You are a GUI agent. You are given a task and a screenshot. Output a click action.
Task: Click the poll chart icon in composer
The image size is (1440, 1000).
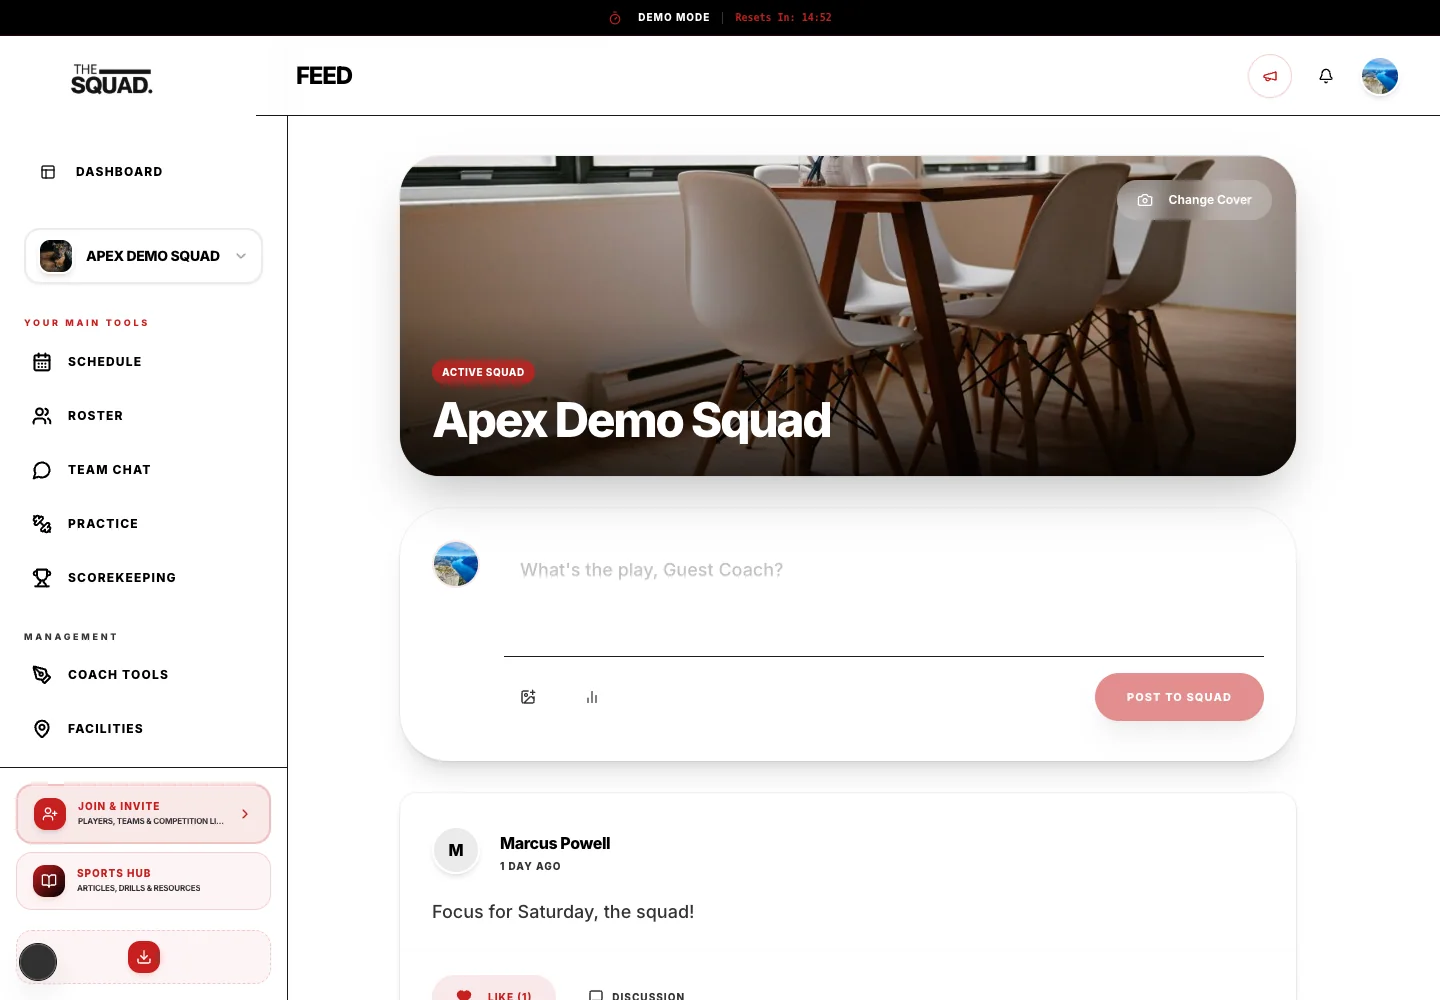592,697
